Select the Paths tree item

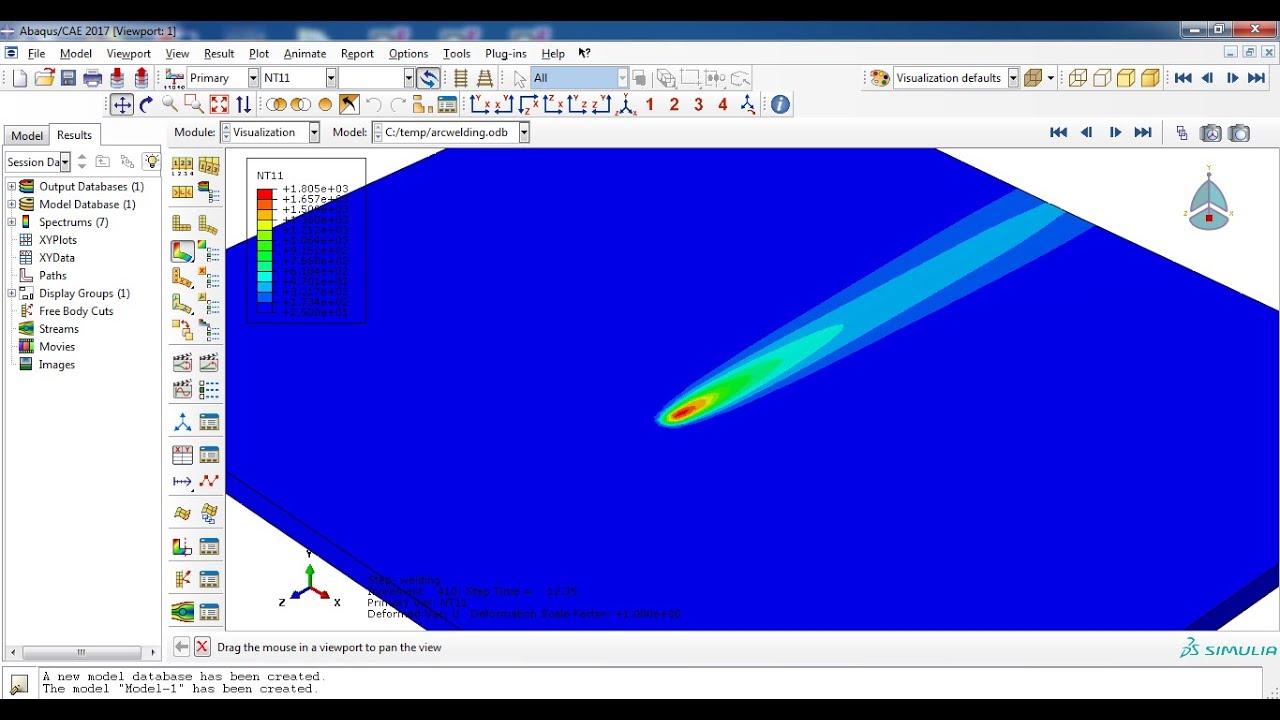pyautogui.click(x=52, y=275)
